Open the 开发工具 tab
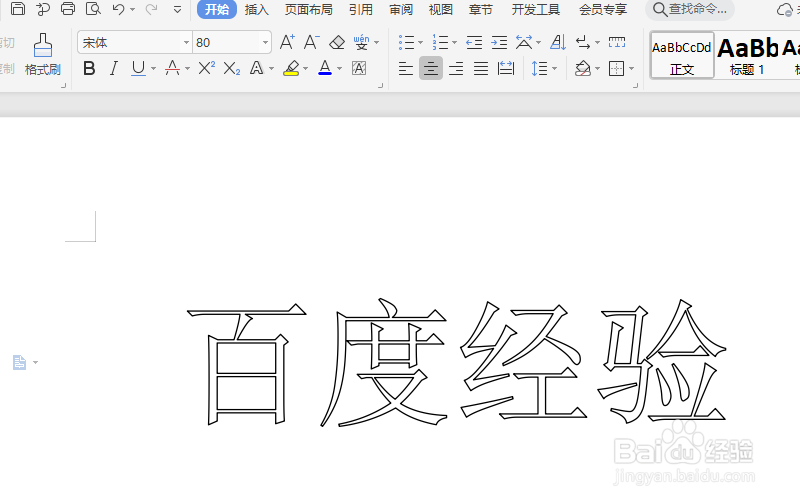800x504 pixels. tap(535, 9)
